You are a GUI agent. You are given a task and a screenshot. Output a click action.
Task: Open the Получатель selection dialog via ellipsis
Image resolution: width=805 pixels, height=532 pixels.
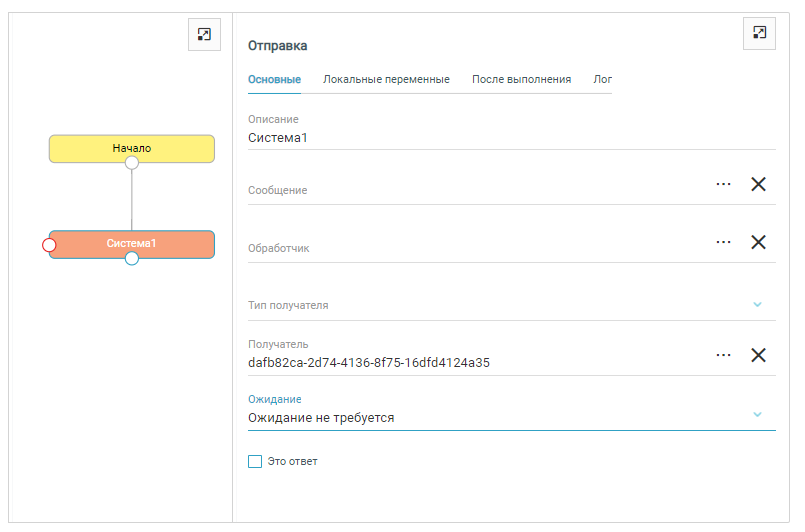tap(724, 355)
